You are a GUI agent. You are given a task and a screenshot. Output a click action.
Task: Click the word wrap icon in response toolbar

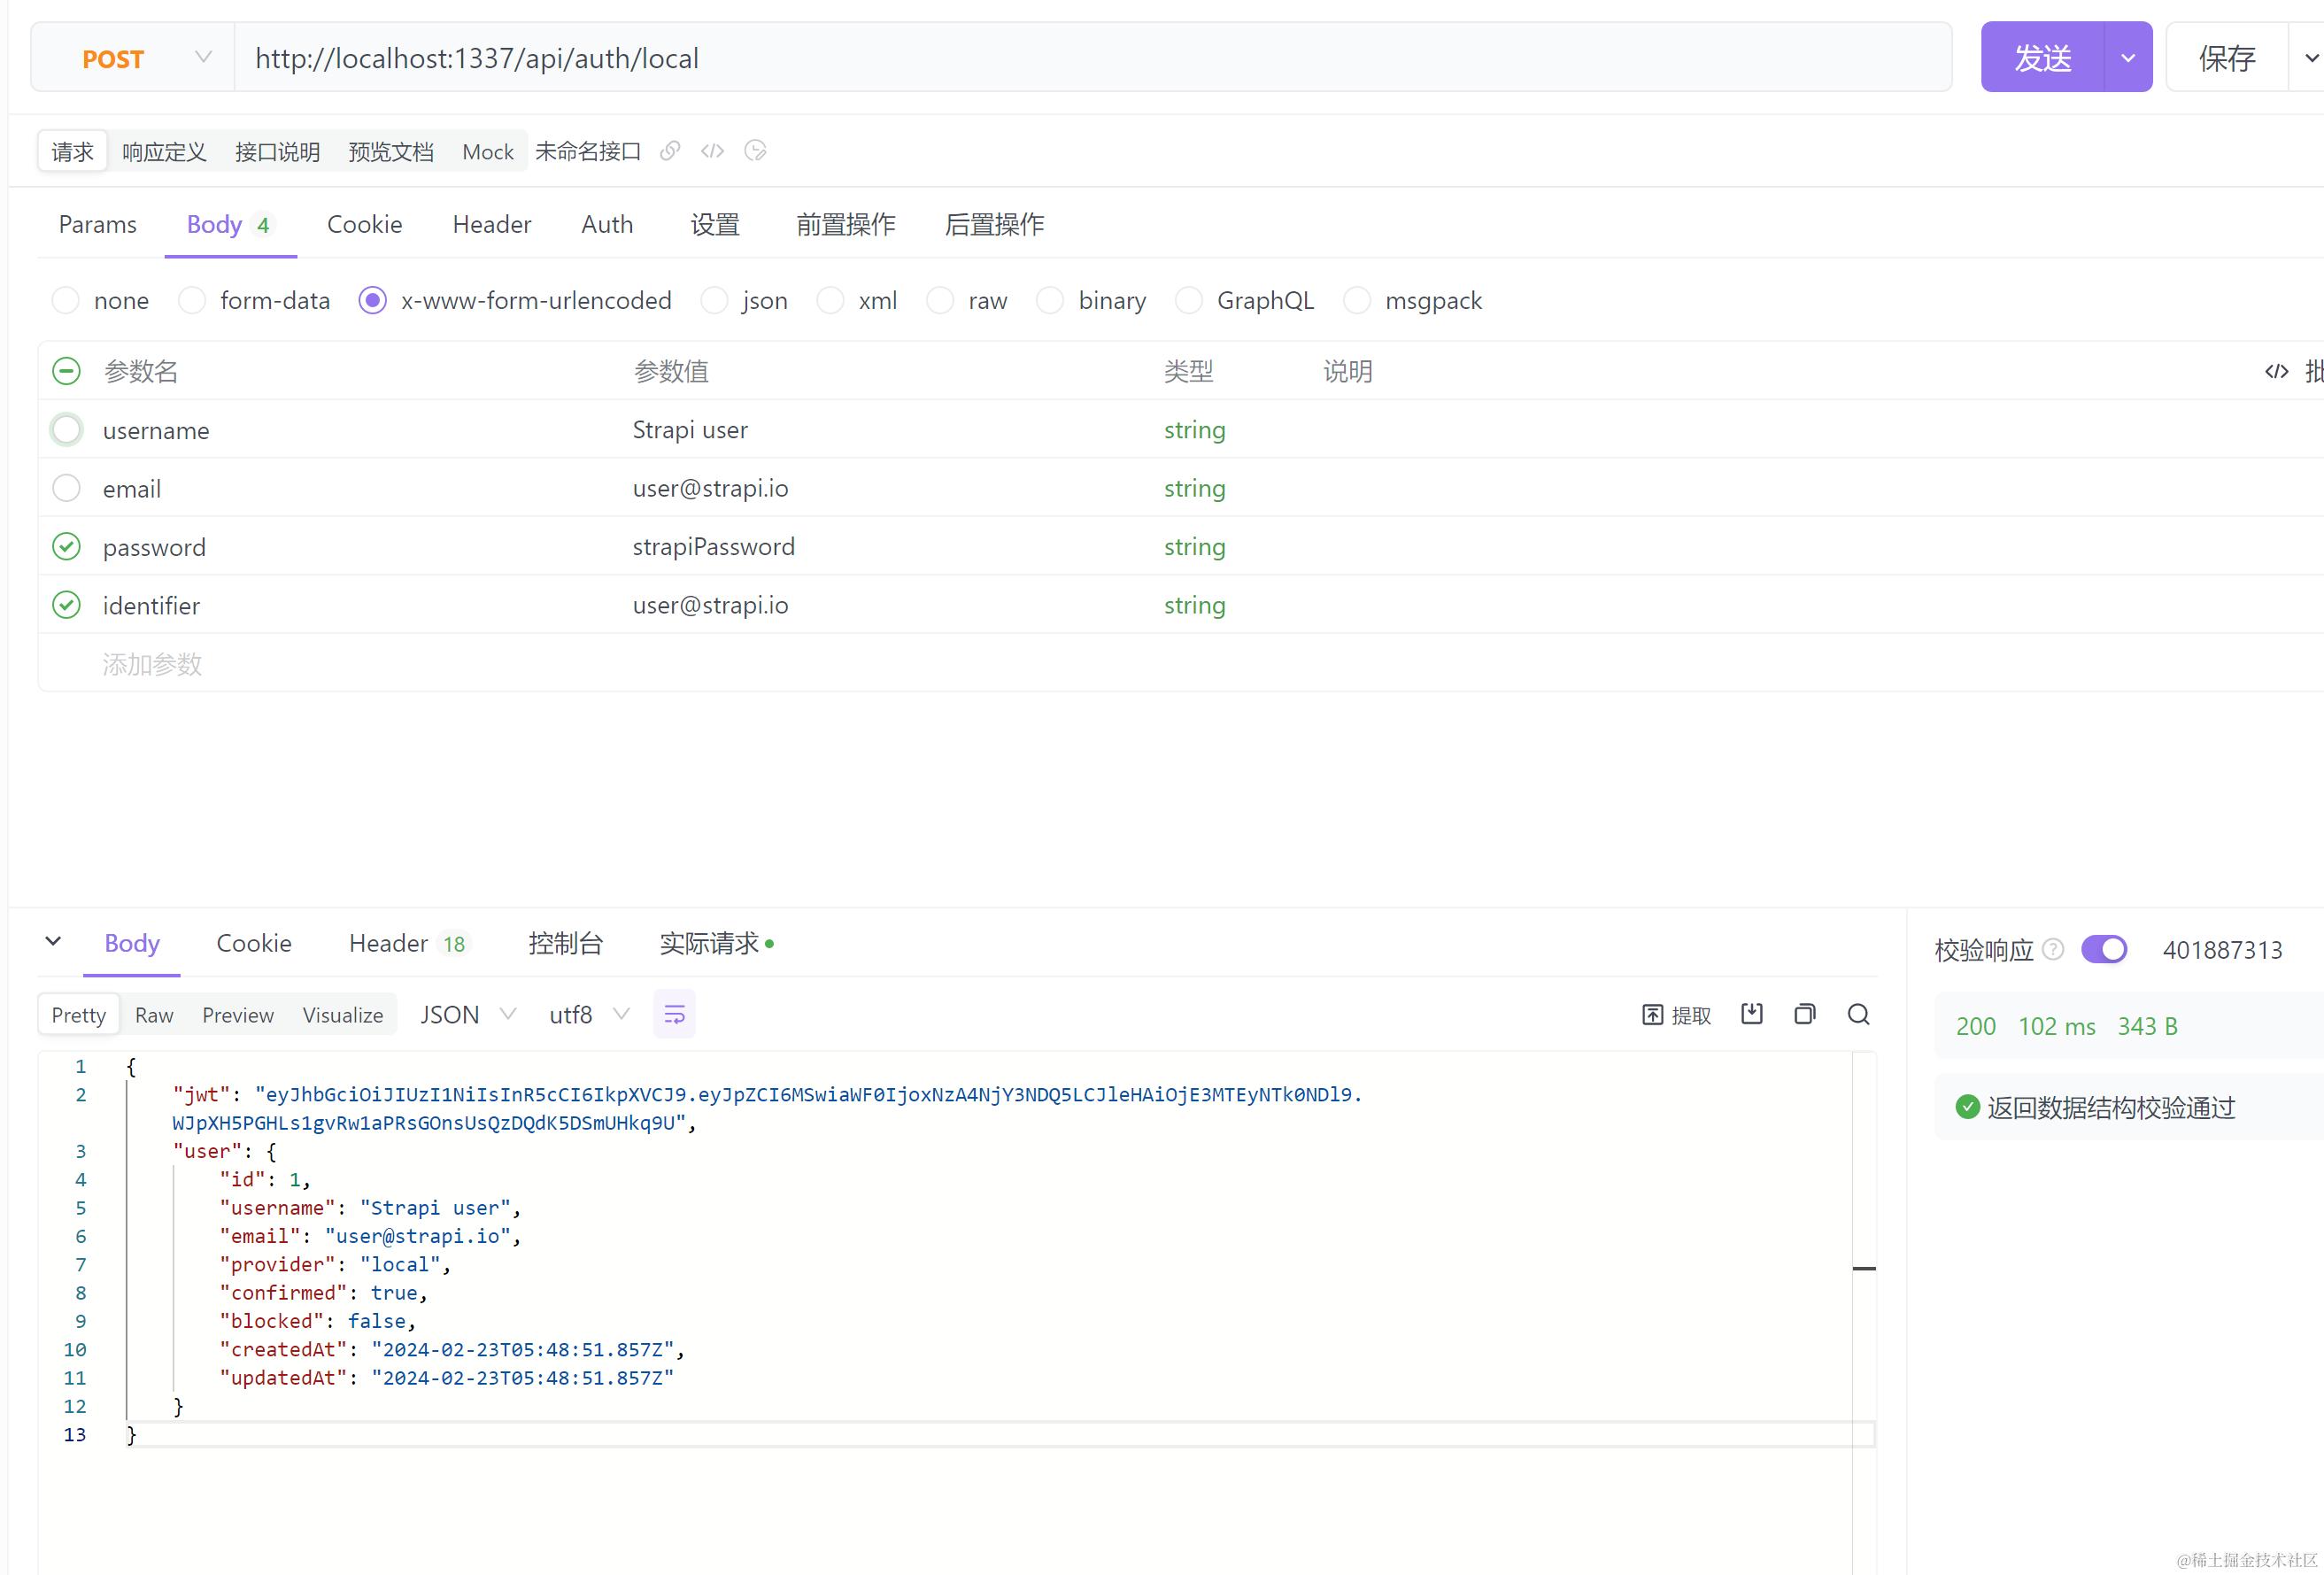click(674, 1015)
